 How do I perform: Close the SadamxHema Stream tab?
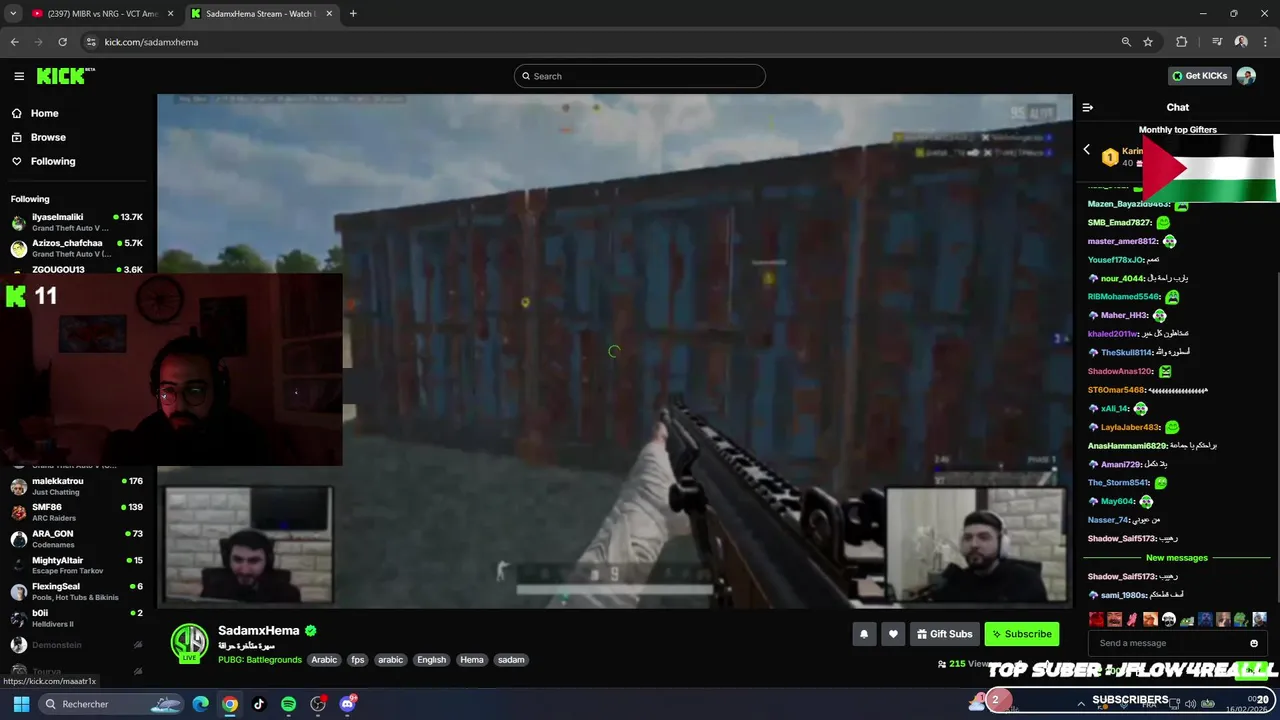pyautogui.click(x=330, y=14)
